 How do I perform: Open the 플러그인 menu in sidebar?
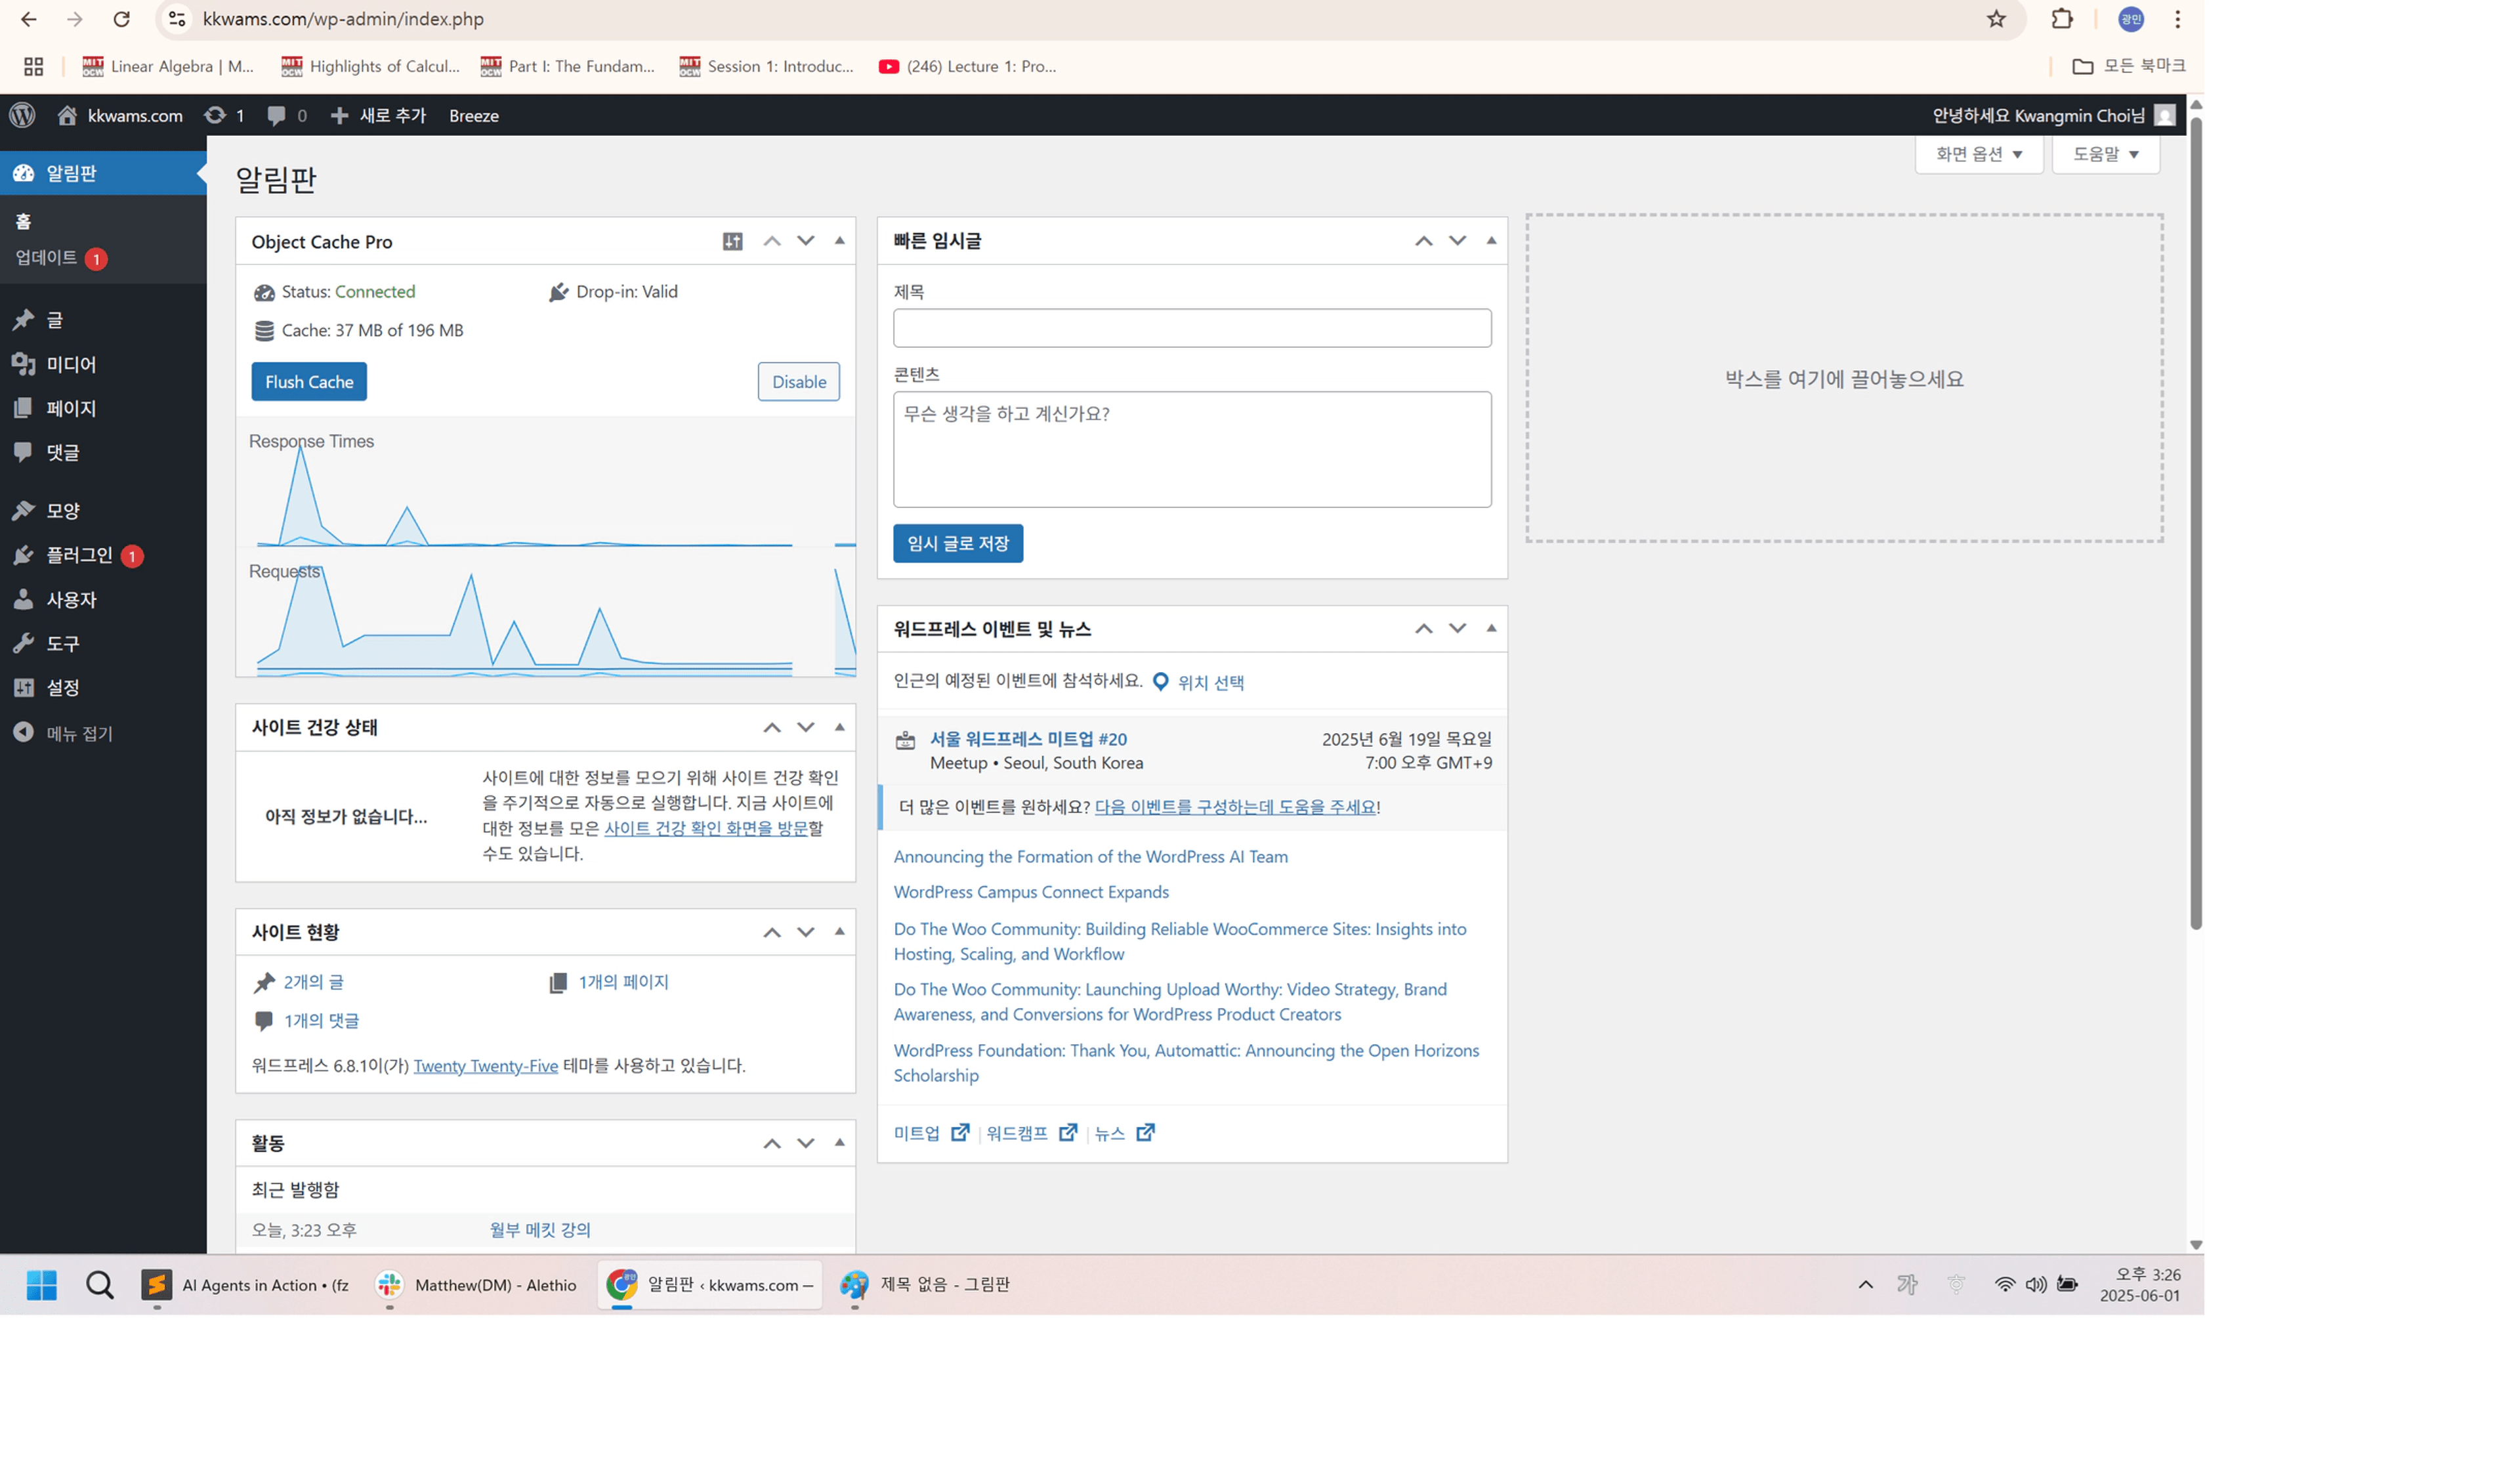tap(79, 555)
